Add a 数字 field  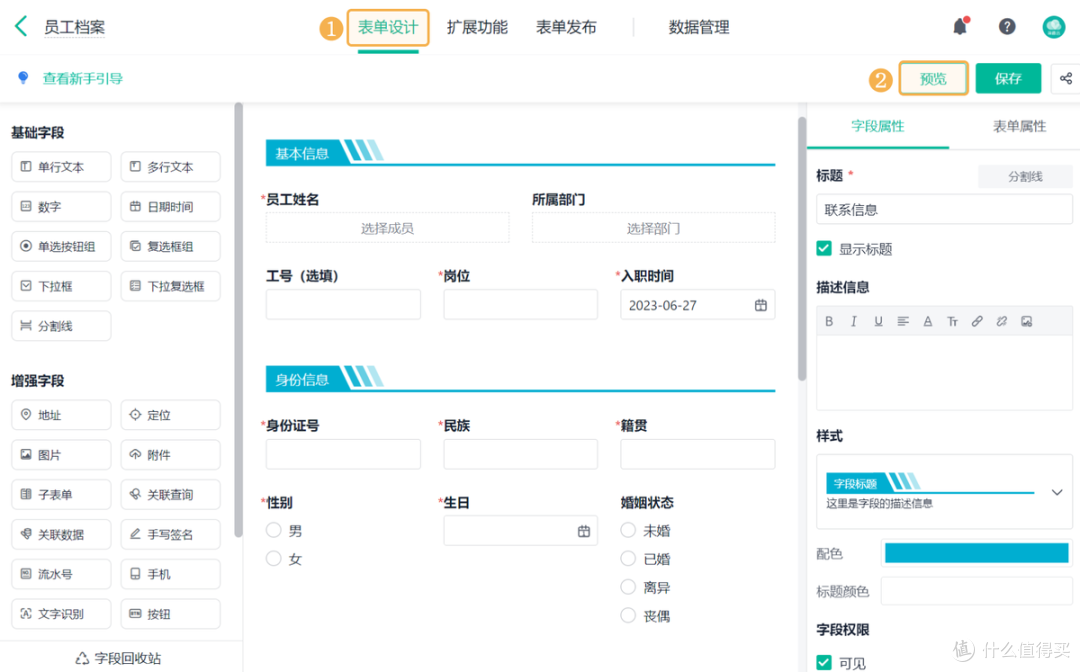click(x=61, y=207)
